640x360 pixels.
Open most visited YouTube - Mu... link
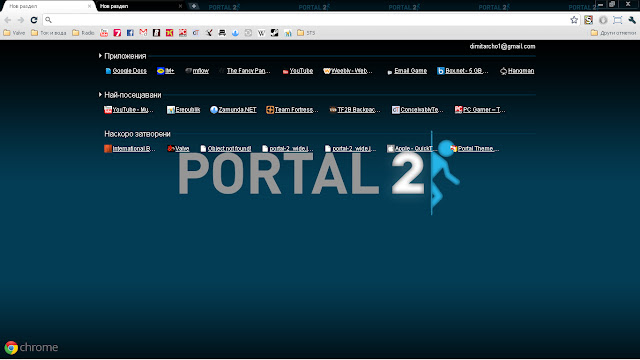click(x=129, y=109)
